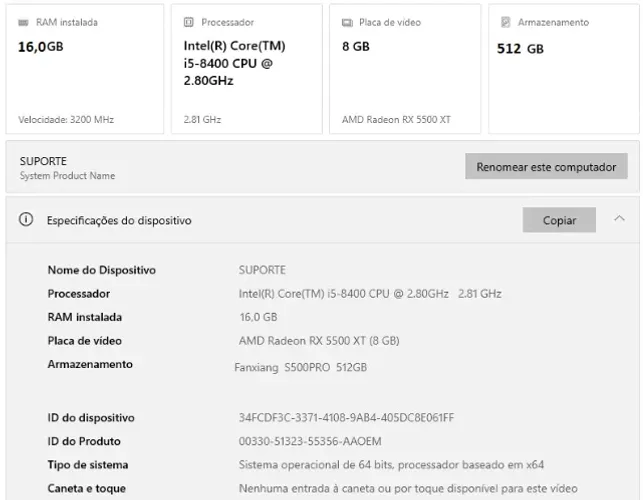Select 16,0 GB value in specifications
The height and width of the screenshot is (500, 643).
coord(258,317)
